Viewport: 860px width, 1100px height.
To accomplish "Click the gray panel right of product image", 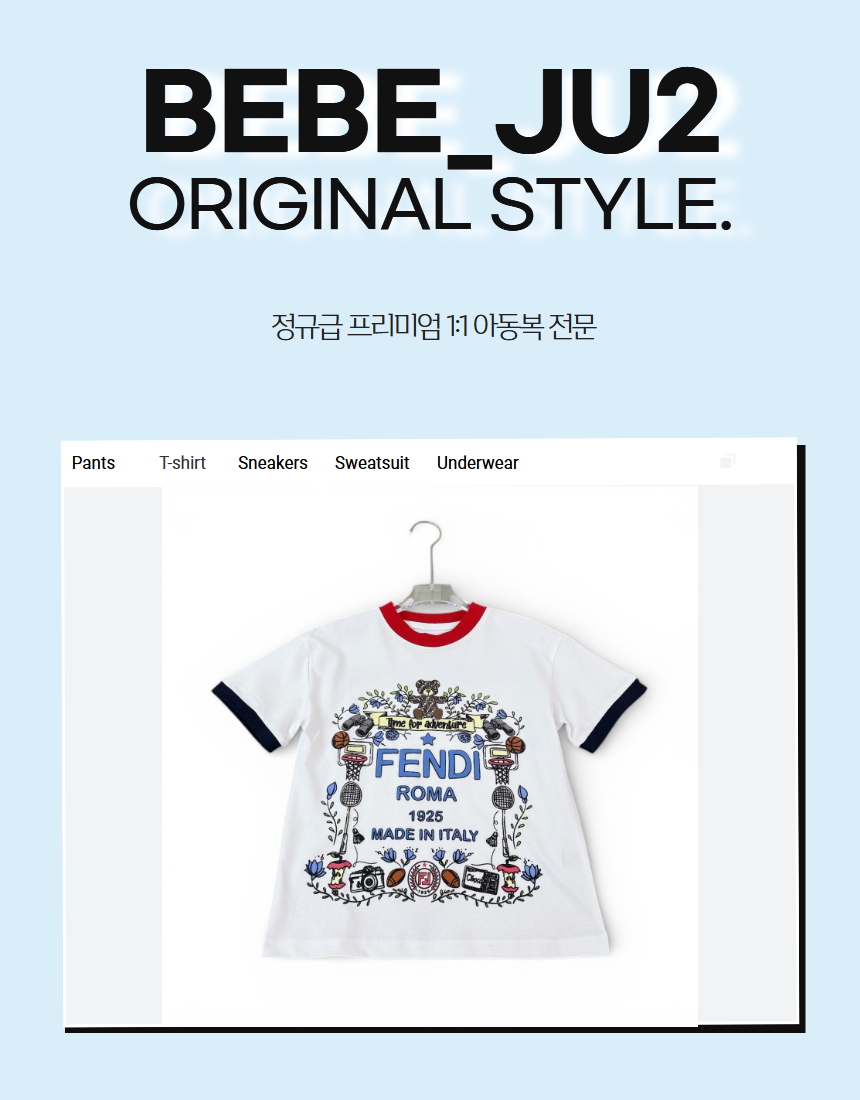I will 746,756.
